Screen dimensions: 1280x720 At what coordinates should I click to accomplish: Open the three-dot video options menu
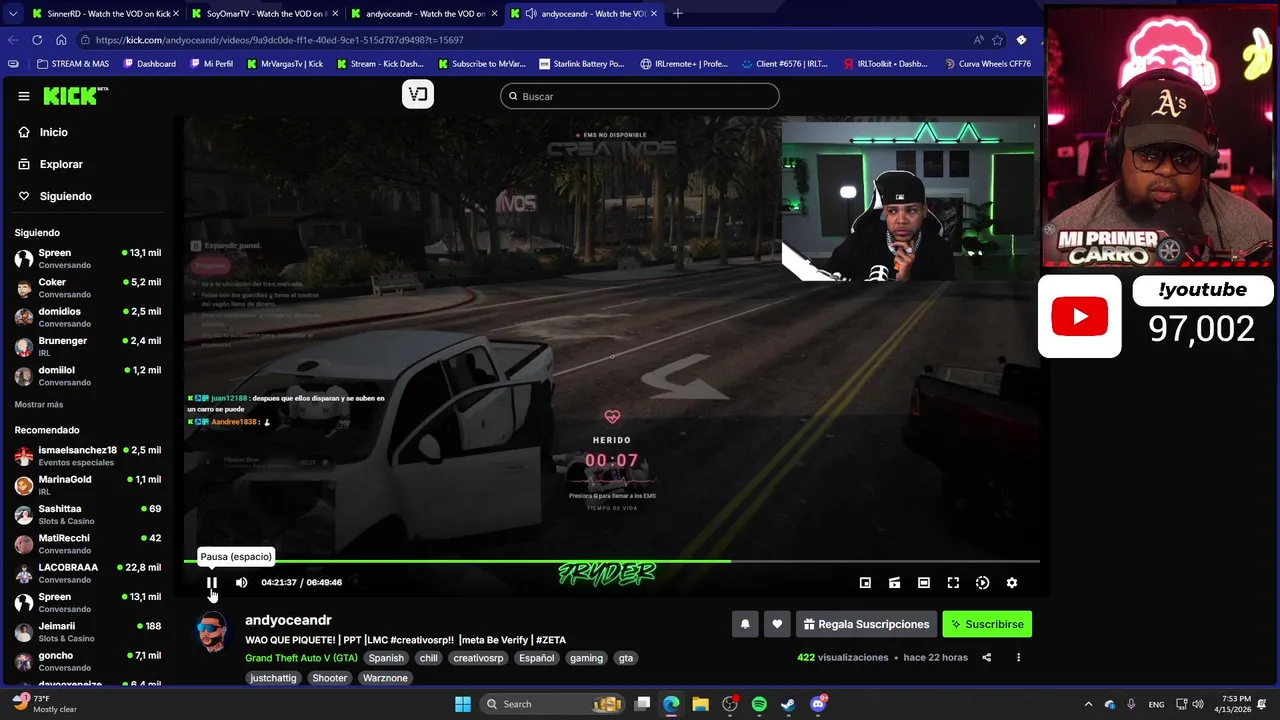(x=1018, y=658)
